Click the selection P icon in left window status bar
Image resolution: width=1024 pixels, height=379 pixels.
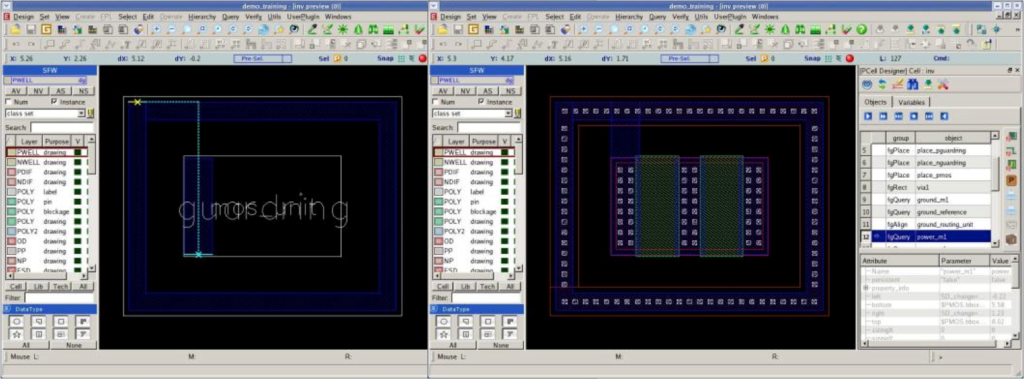click(x=337, y=58)
